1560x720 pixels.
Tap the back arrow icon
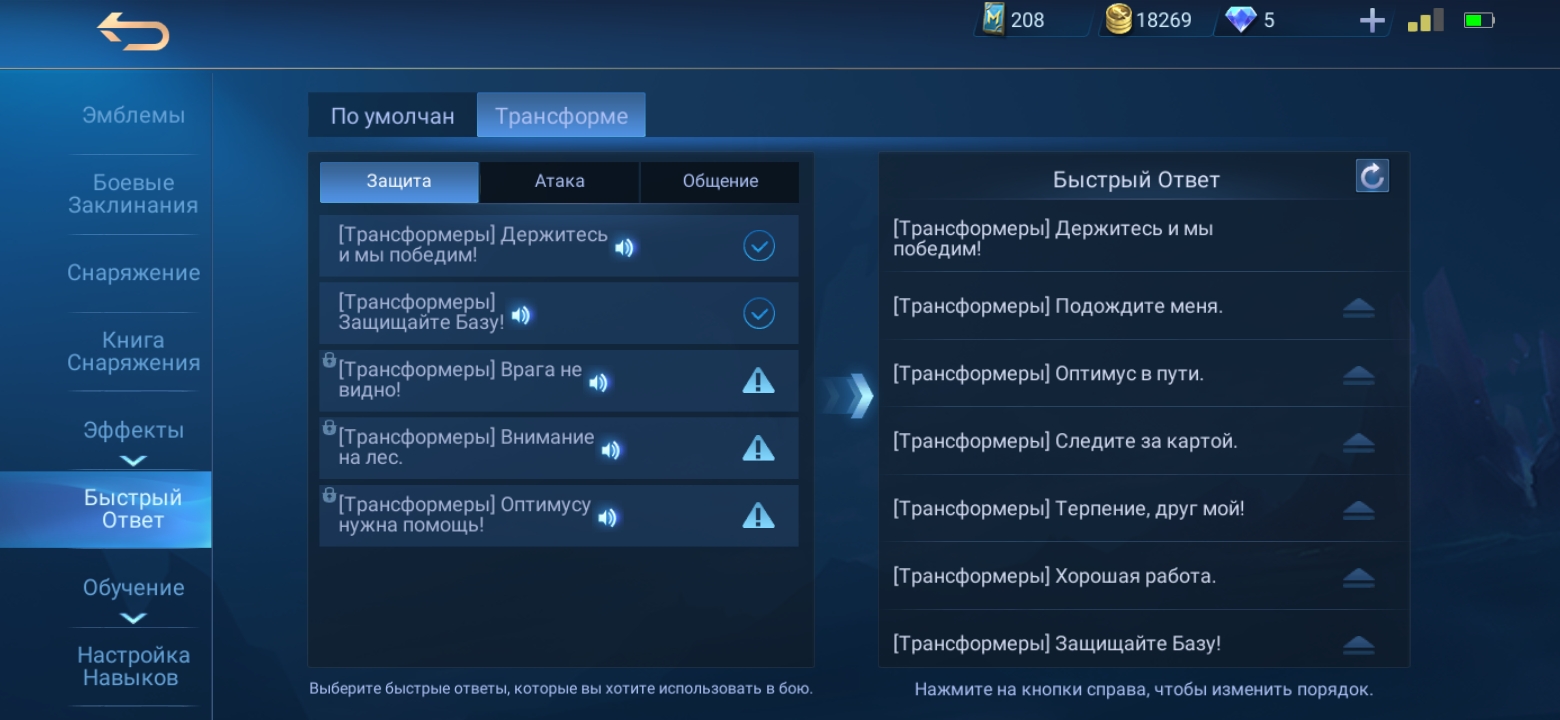click(x=133, y=33)
